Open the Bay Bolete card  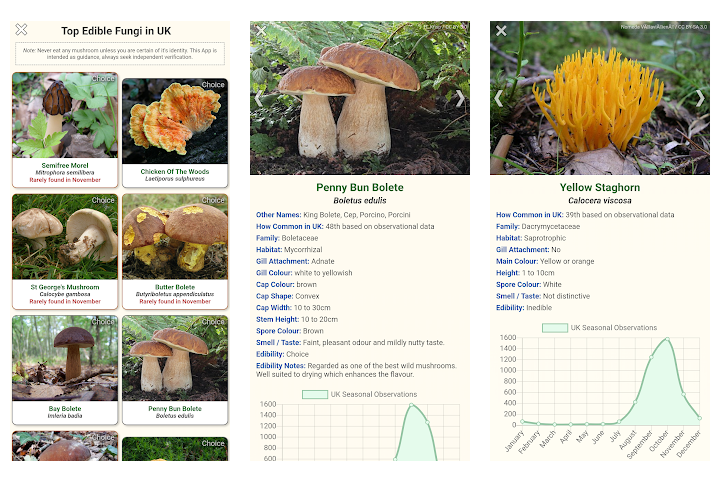point(65,370)
